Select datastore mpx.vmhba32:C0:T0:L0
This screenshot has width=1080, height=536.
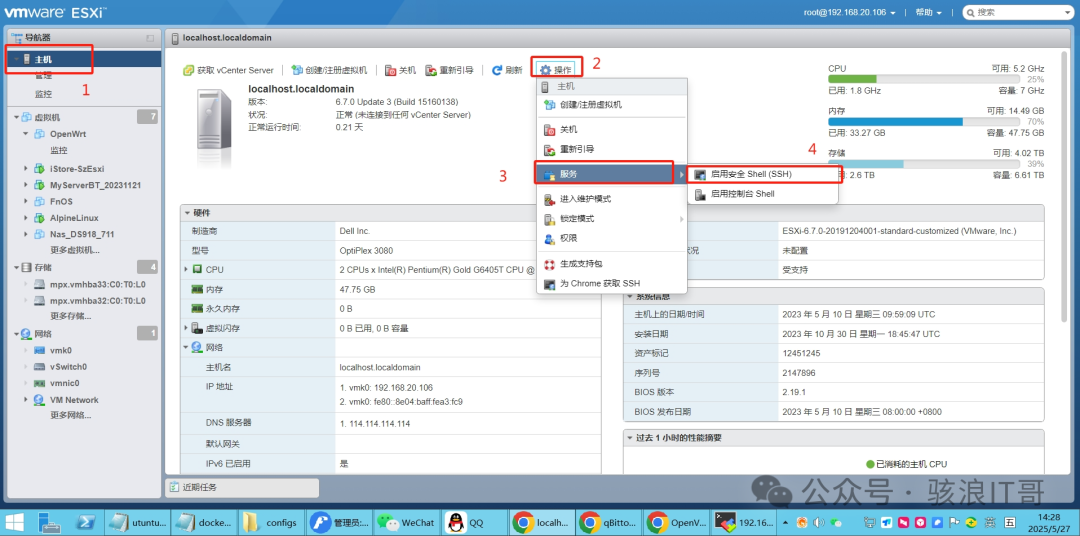click(x=97, y=301)
